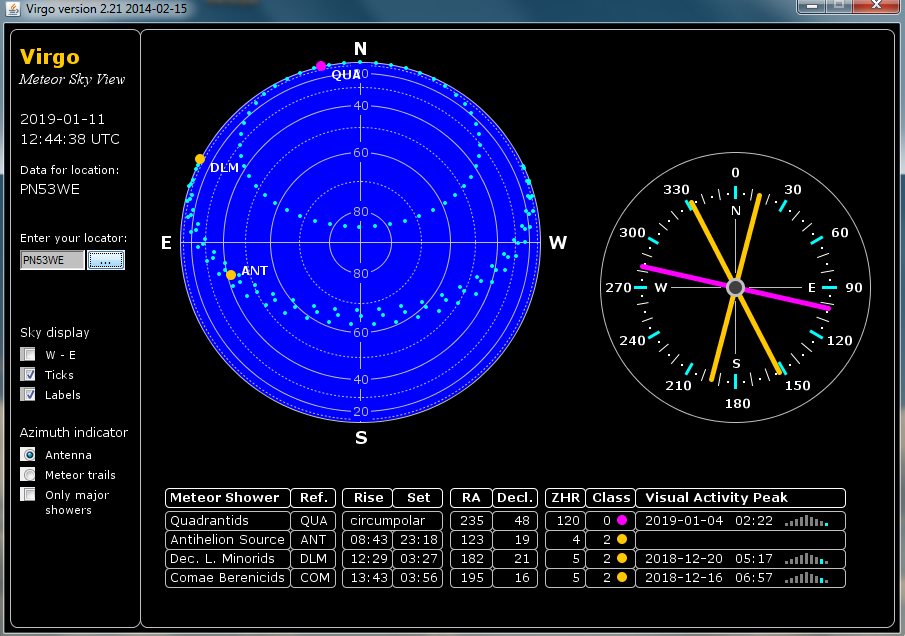Click the yellow DLM radiant marker
Image resolution: width=905 pixels, height=636 pixels.
tap(200, 159)
